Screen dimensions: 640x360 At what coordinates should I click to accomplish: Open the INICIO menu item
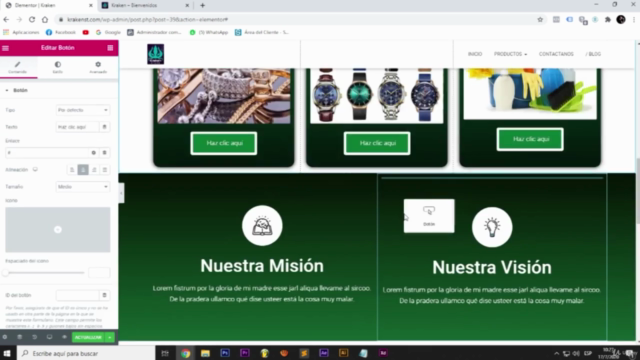[475, 54]
